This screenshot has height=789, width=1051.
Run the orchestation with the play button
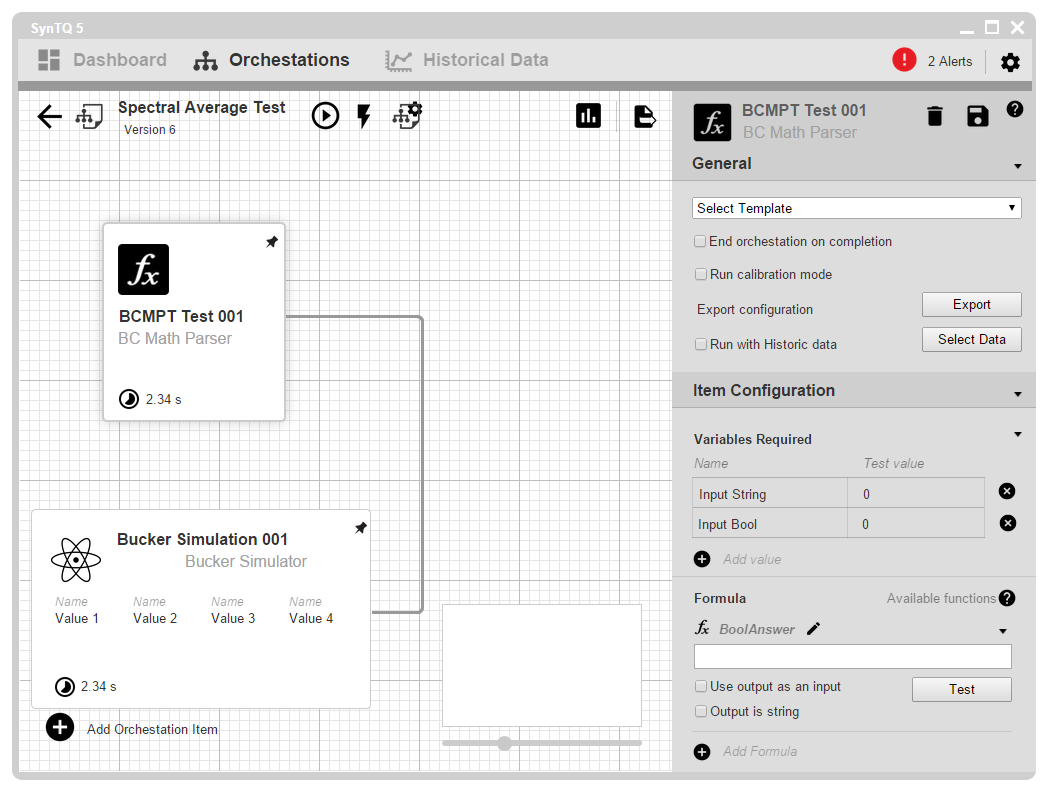[x=325, y=115]
